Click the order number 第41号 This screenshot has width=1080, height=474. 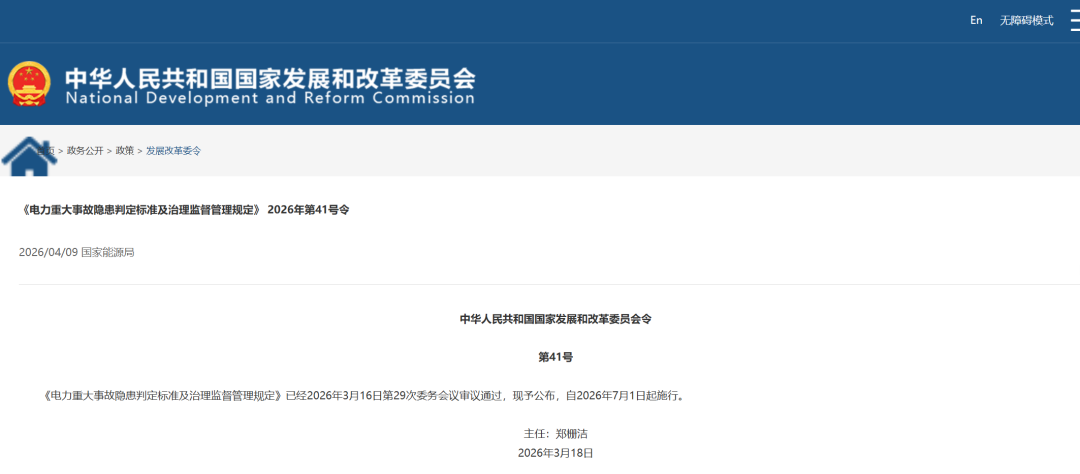(x=555, y=357)
